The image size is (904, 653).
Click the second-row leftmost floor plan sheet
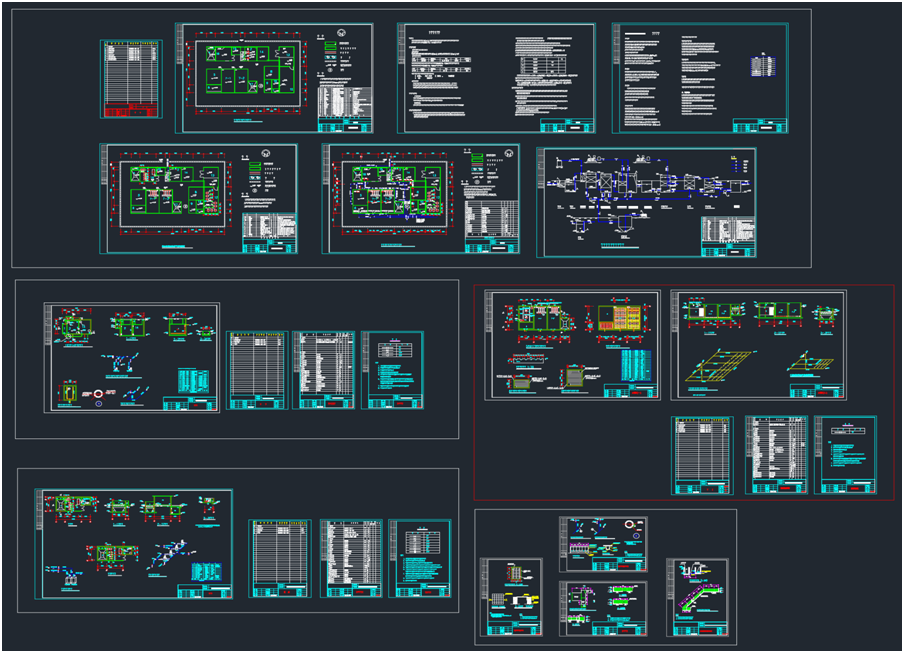click(x=199, y=198)
